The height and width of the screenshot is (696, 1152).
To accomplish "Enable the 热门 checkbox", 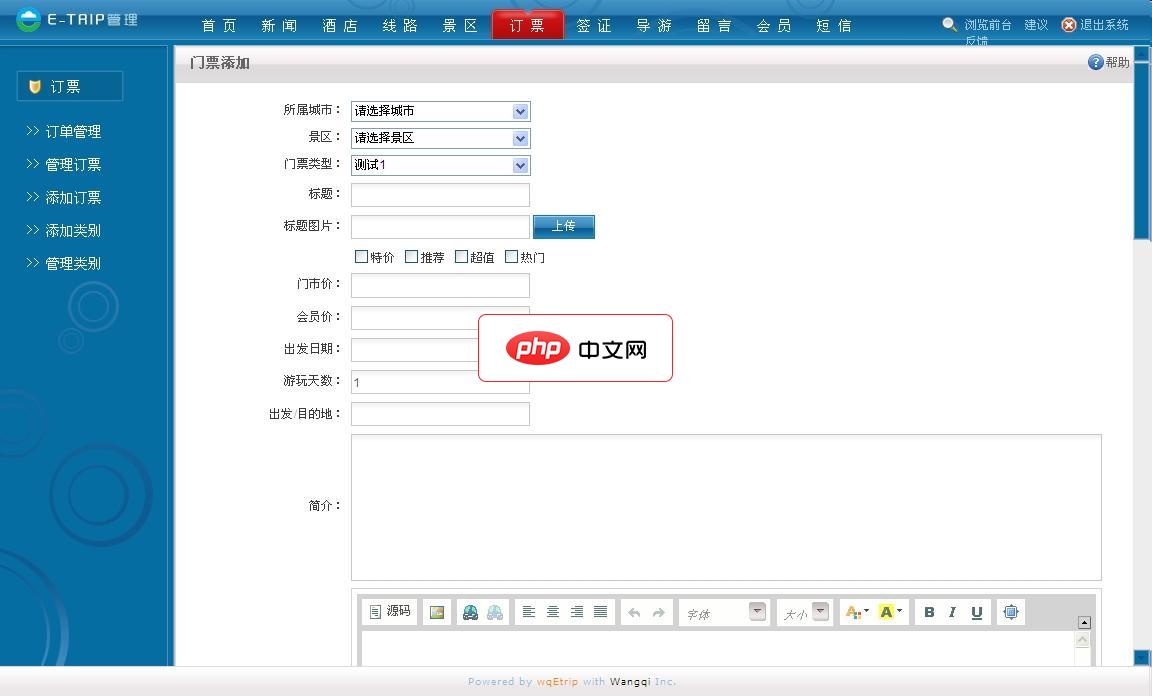I will (512, 256).
